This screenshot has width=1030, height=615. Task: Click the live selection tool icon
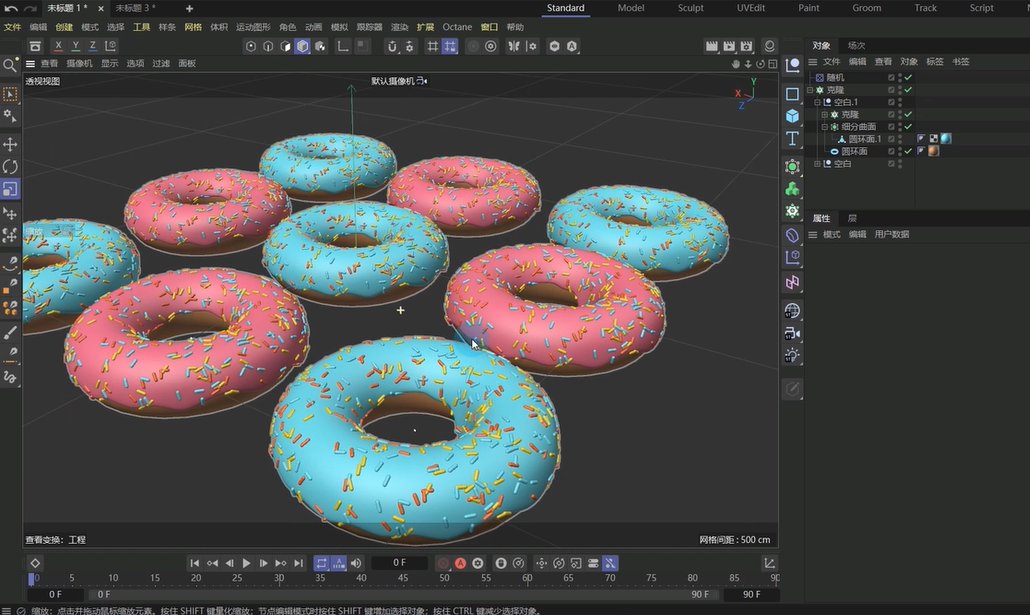[x=10, y=95]
